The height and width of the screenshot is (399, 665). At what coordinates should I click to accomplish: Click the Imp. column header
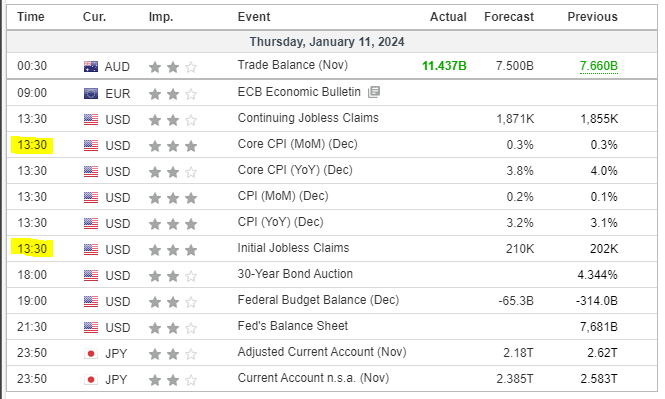[161, 17]
